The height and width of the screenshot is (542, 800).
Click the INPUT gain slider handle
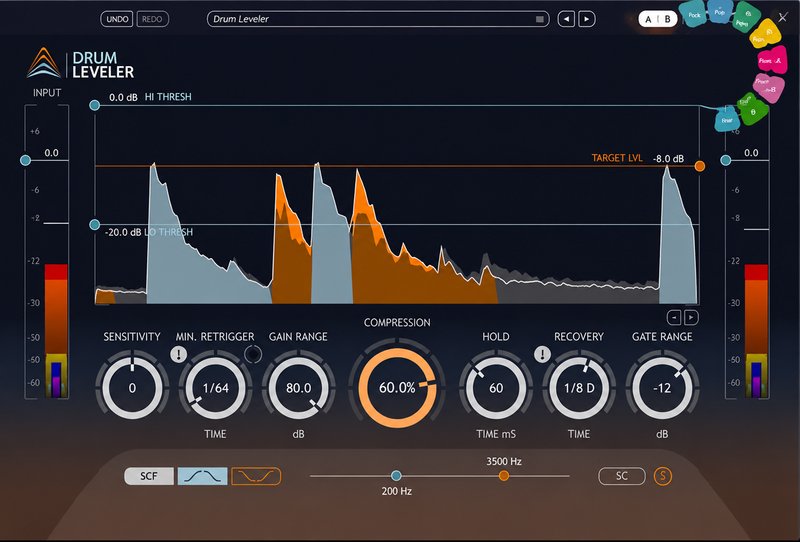point(25,160)
